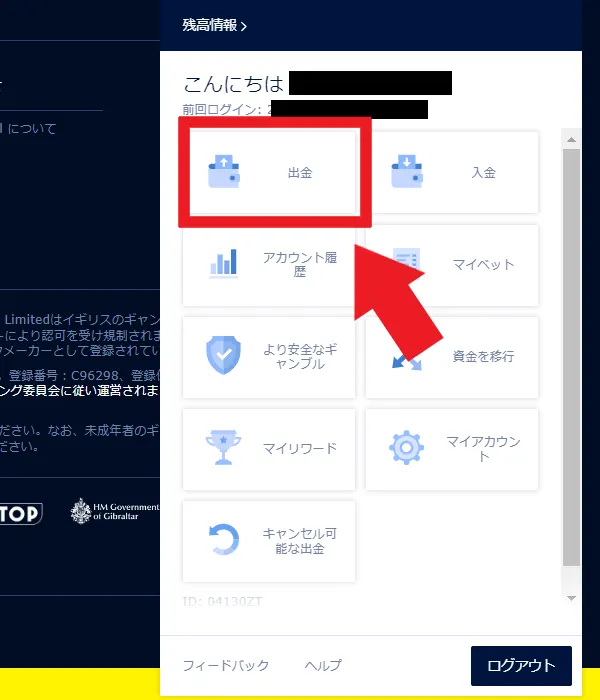Select the 入金 menu tile label
The height and width of the screenshot is (700, 600).
(x=483, y=172)
